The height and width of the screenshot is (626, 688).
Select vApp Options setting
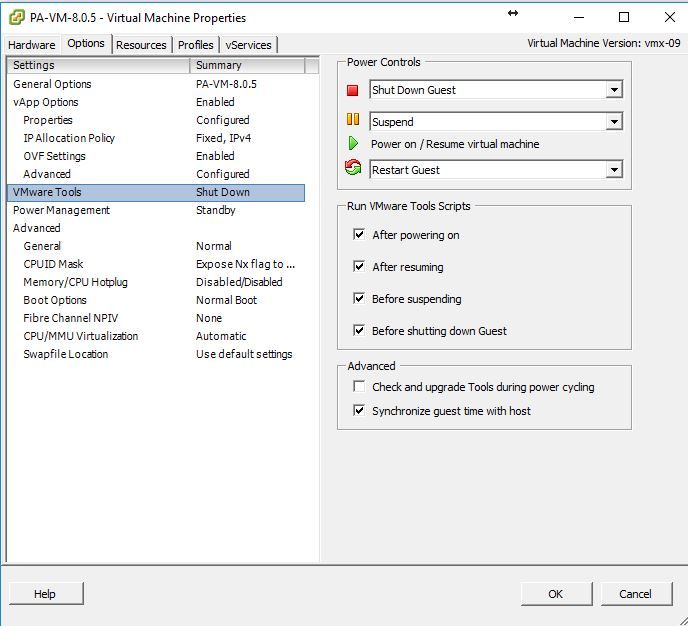(x=156, y=102)
